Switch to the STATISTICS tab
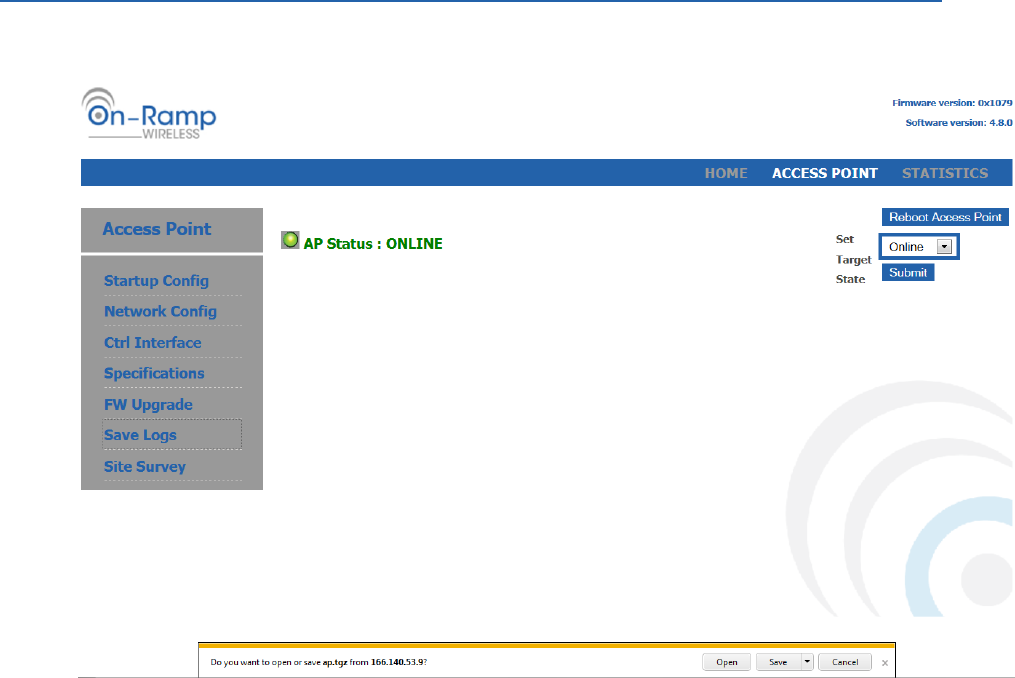The image size is (1015, 678). pyautogui.click(x=945, y=173)
